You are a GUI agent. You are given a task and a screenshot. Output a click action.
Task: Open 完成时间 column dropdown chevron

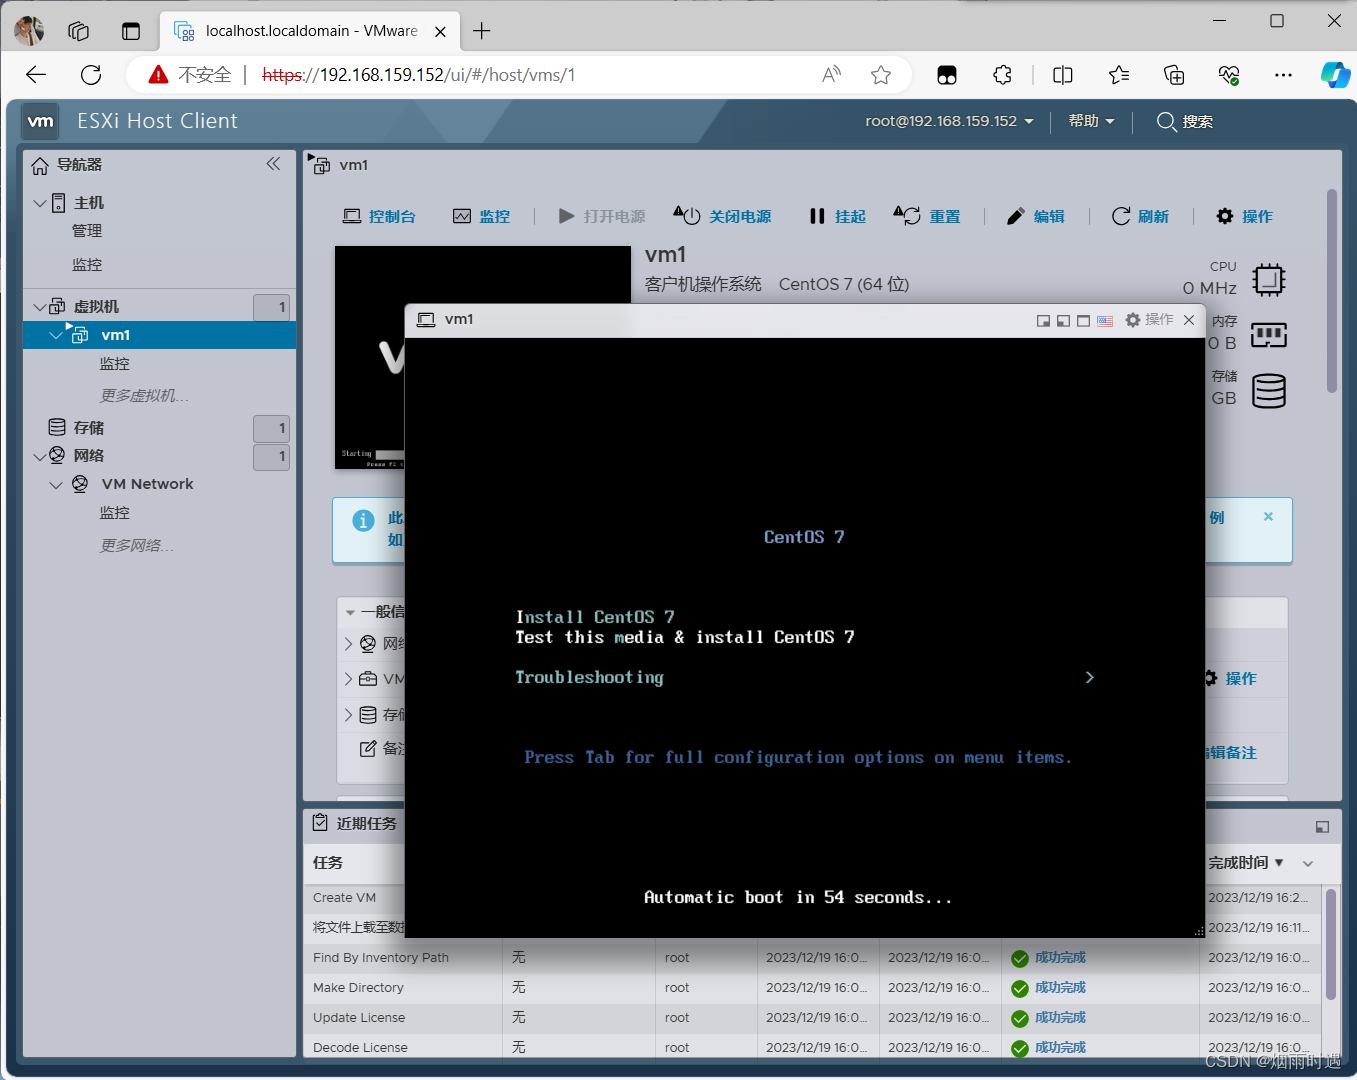pos(1308,863)
